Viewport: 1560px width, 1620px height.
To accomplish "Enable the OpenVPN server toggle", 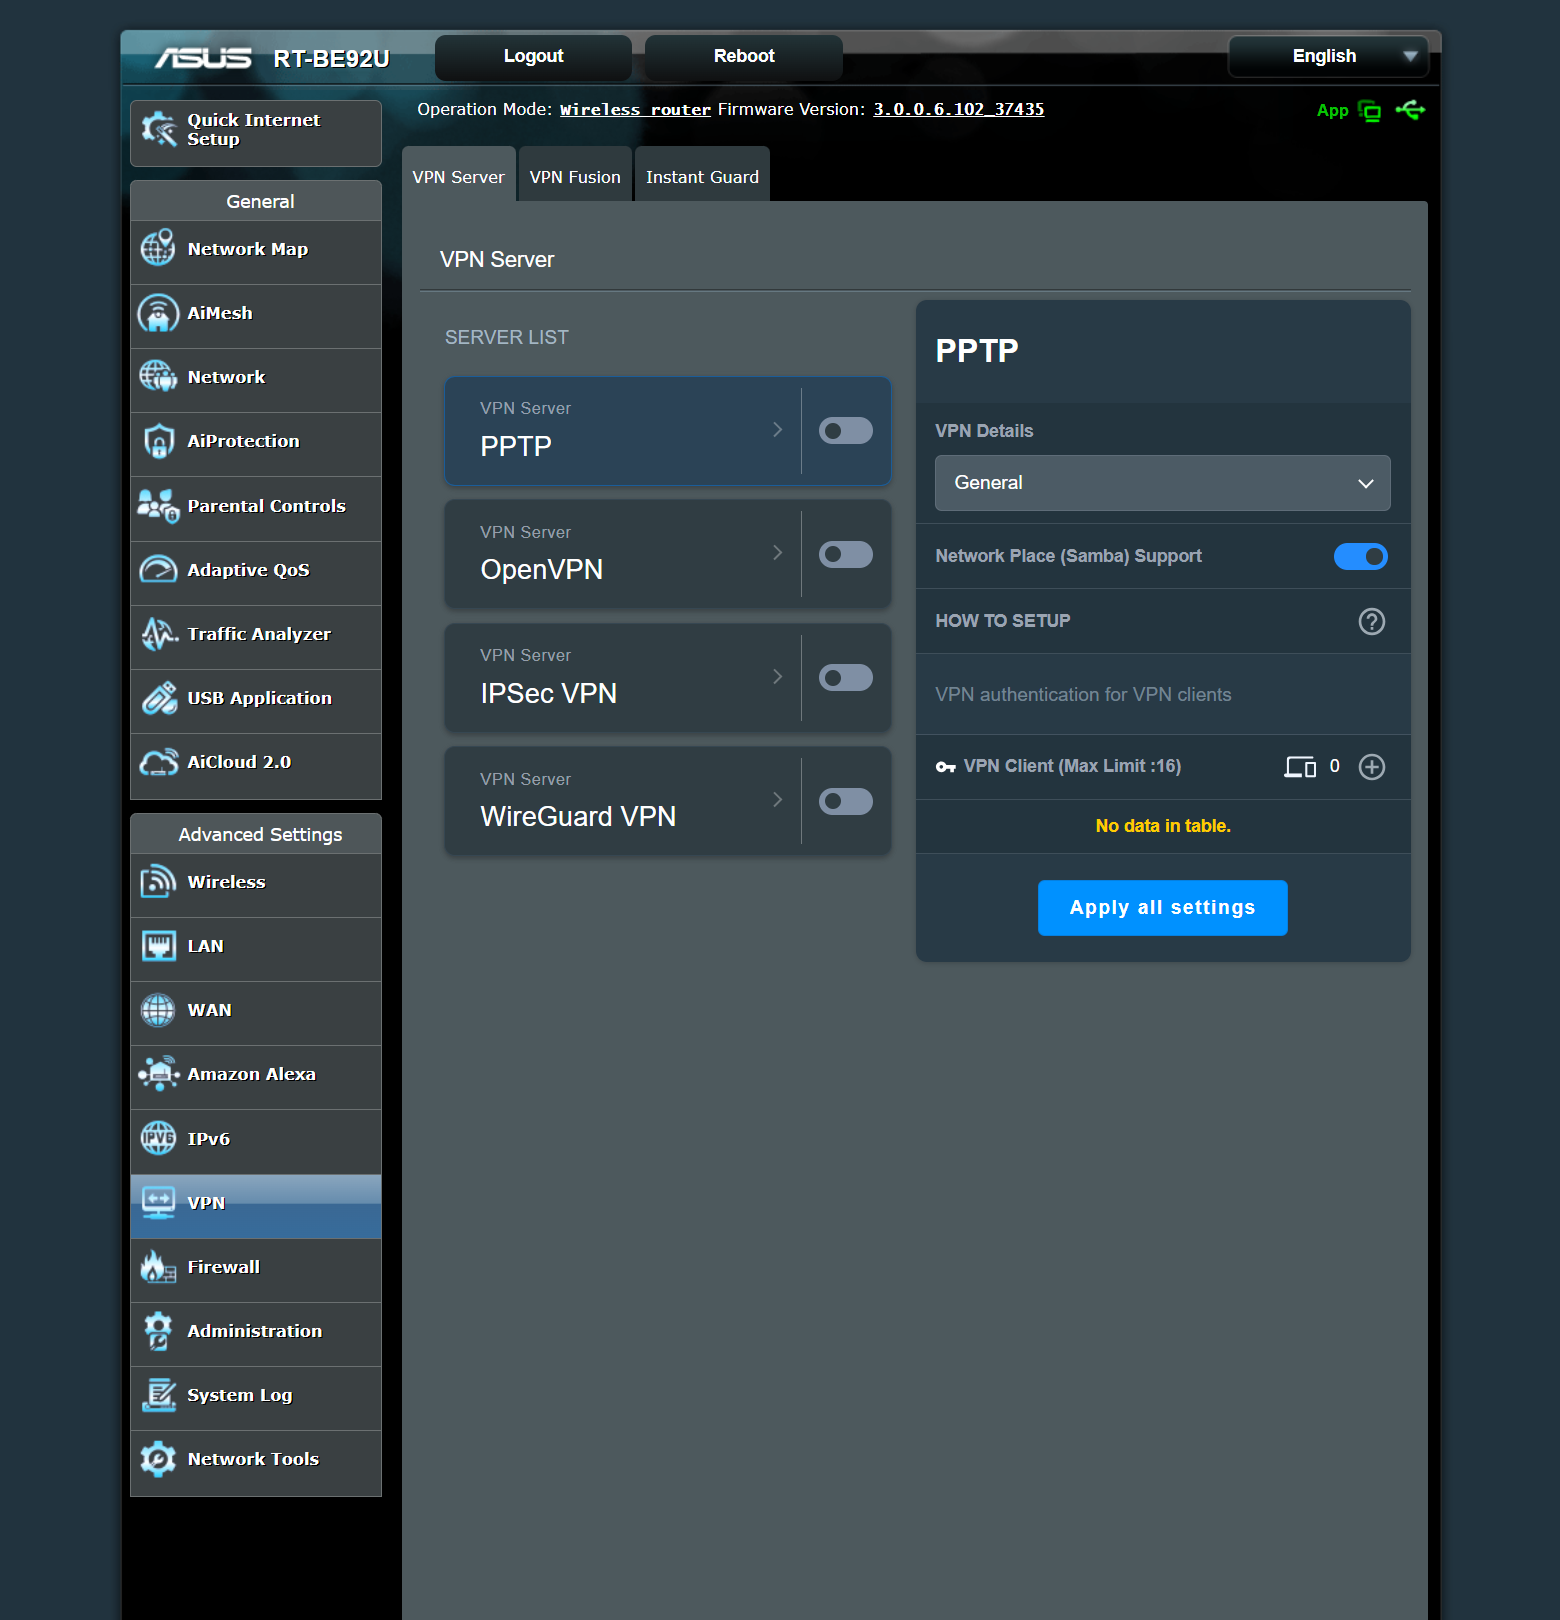I will [846, 555].
